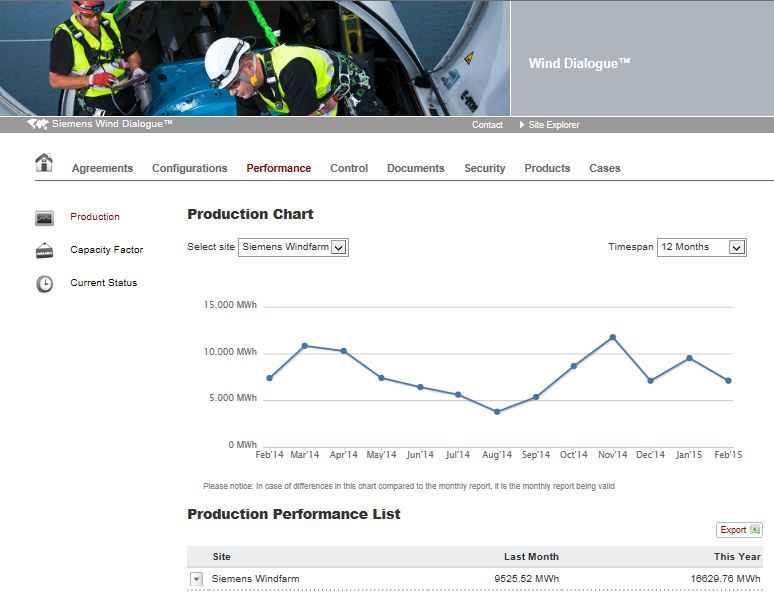Click the Feb'14 axis label
Screen dimensions: 774x599
click(x=270, y=455)
